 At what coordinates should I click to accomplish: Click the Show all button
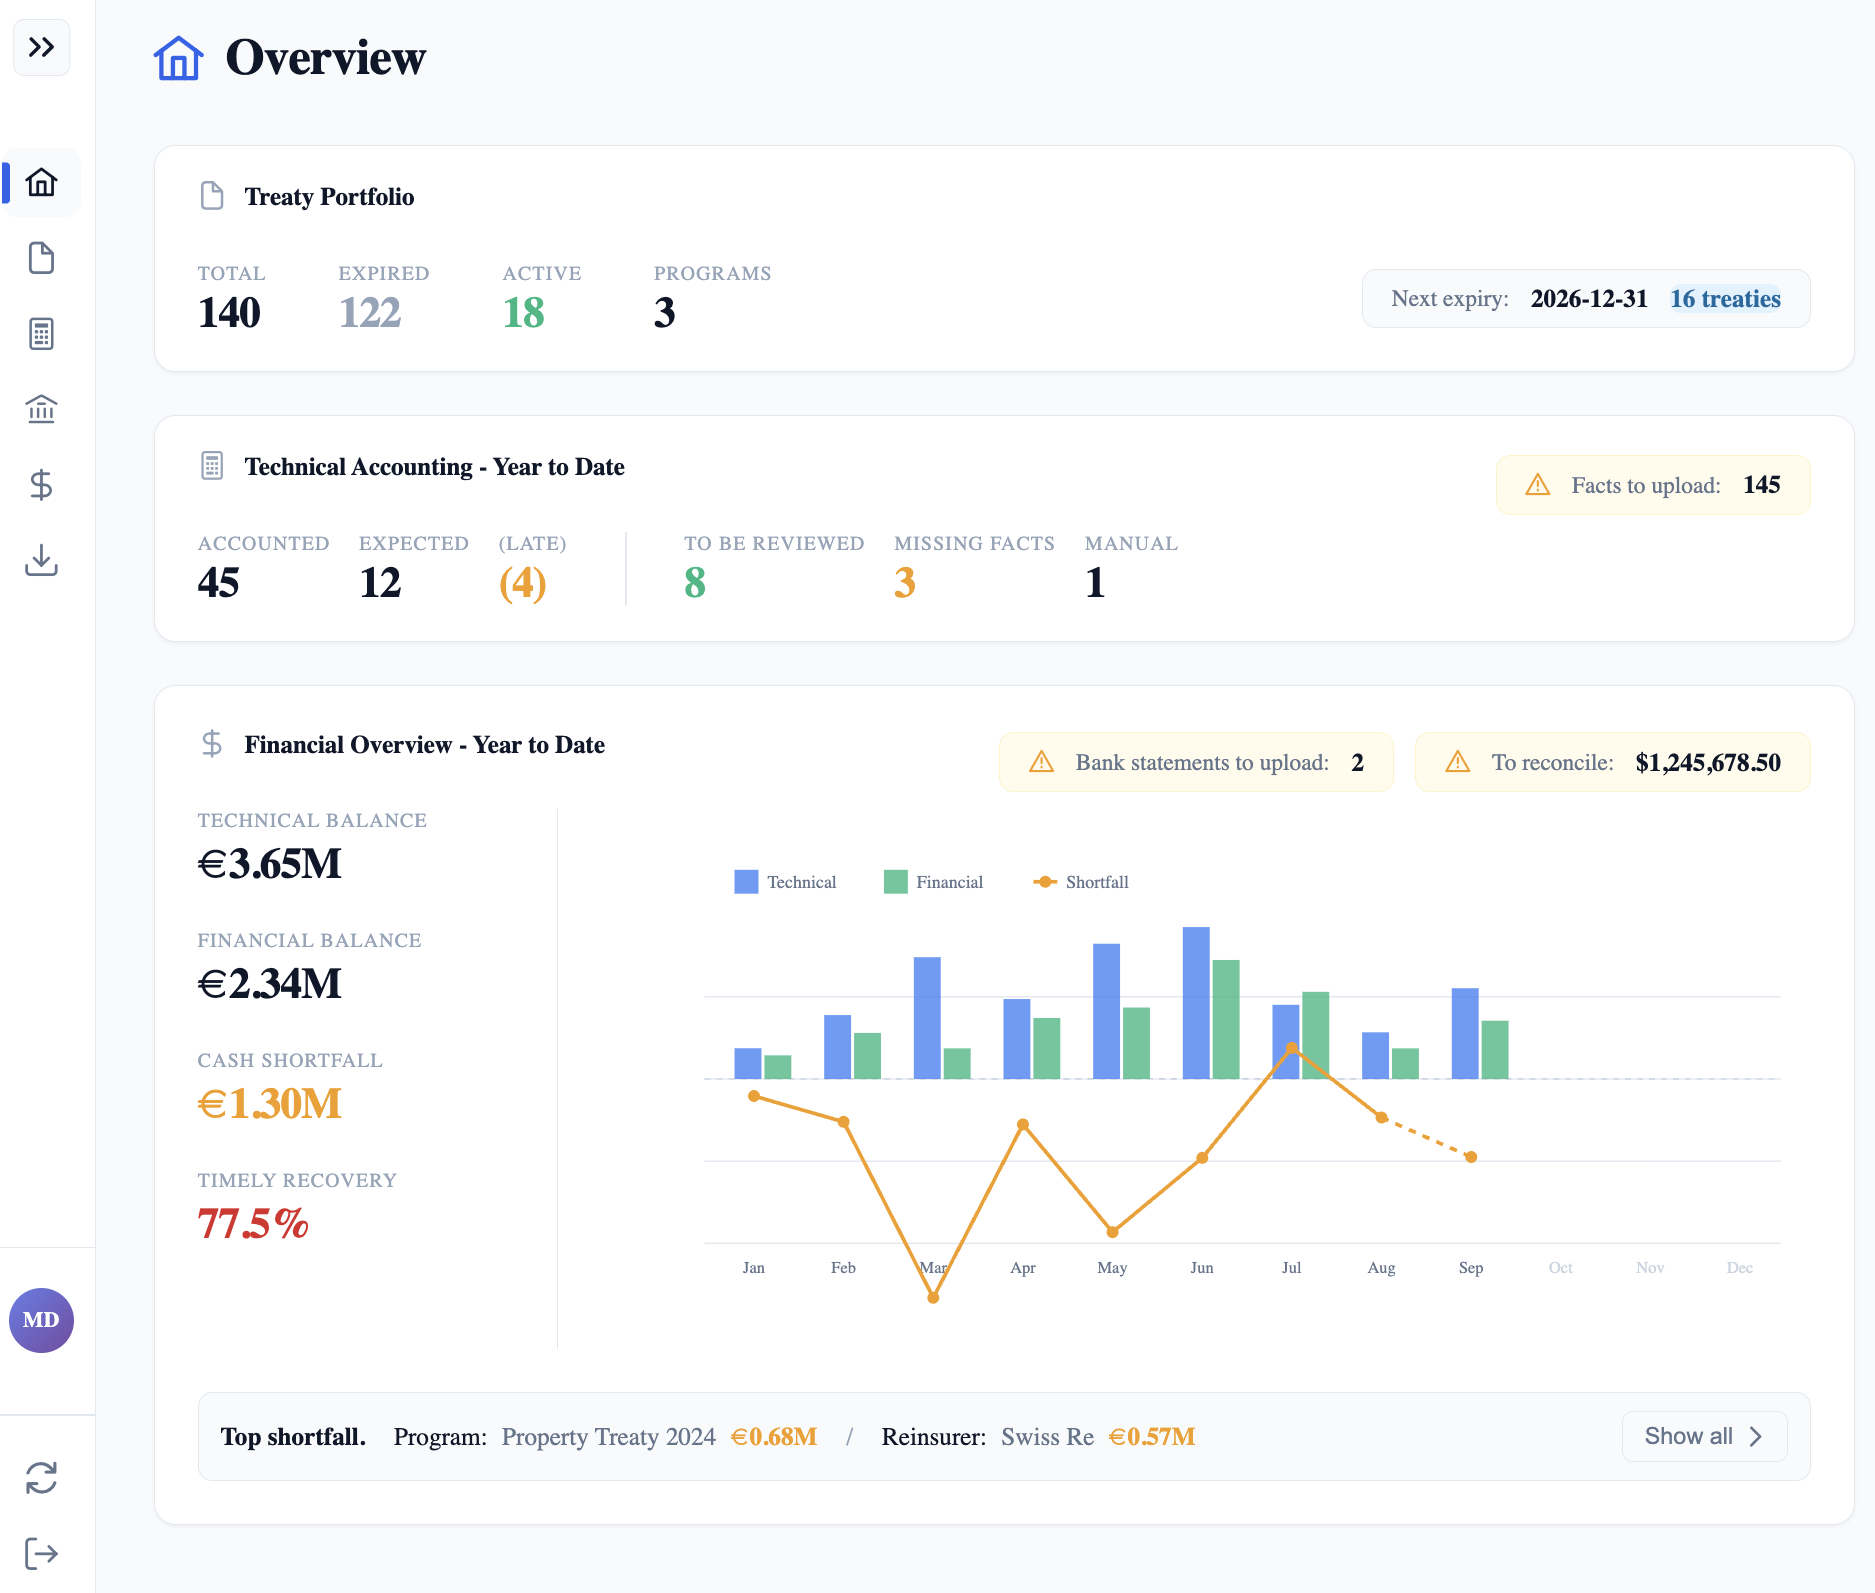(1703, 1436)
